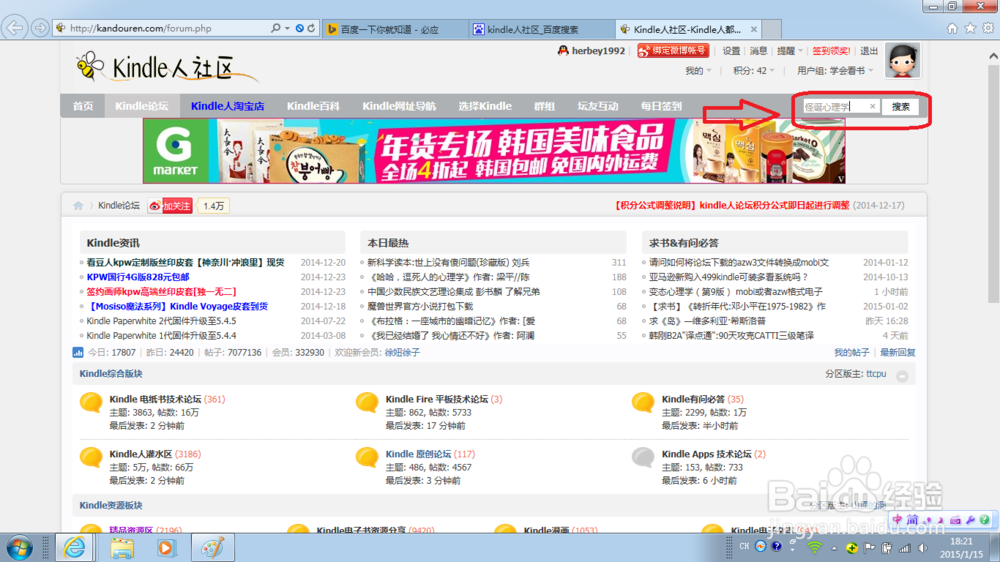Click the Gmarket 年货专场 banner ad
The width and height of the screenshot is (1000, 562).
click(x=494, y=151)
